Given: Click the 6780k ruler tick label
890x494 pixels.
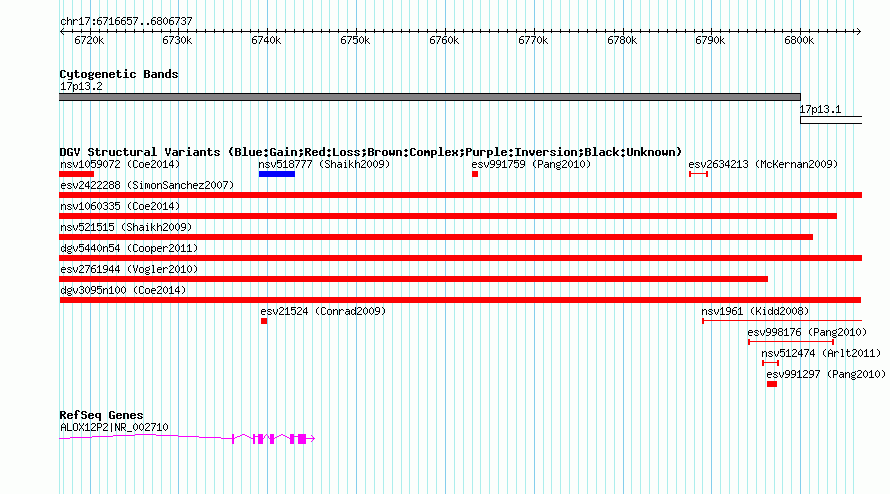Looking at the screenshot, I should point(622,40).
